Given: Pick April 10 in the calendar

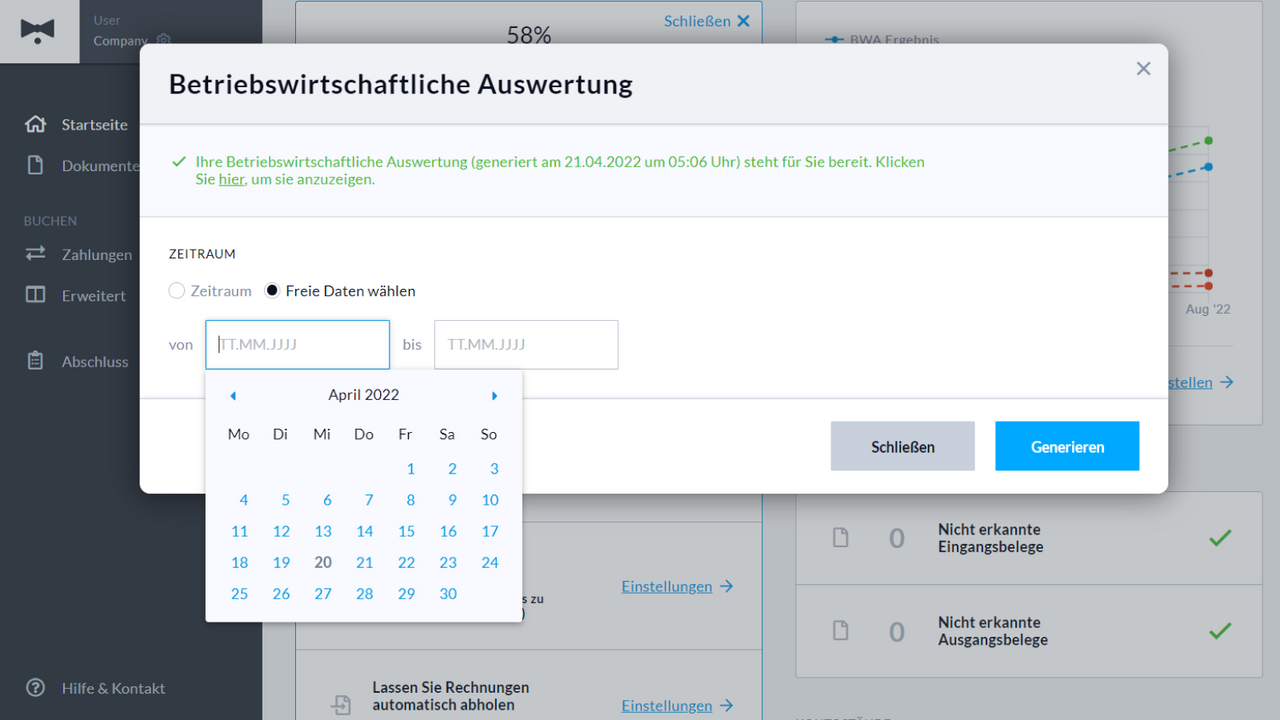Looking at the screenshot, I should tap(490, 500).
